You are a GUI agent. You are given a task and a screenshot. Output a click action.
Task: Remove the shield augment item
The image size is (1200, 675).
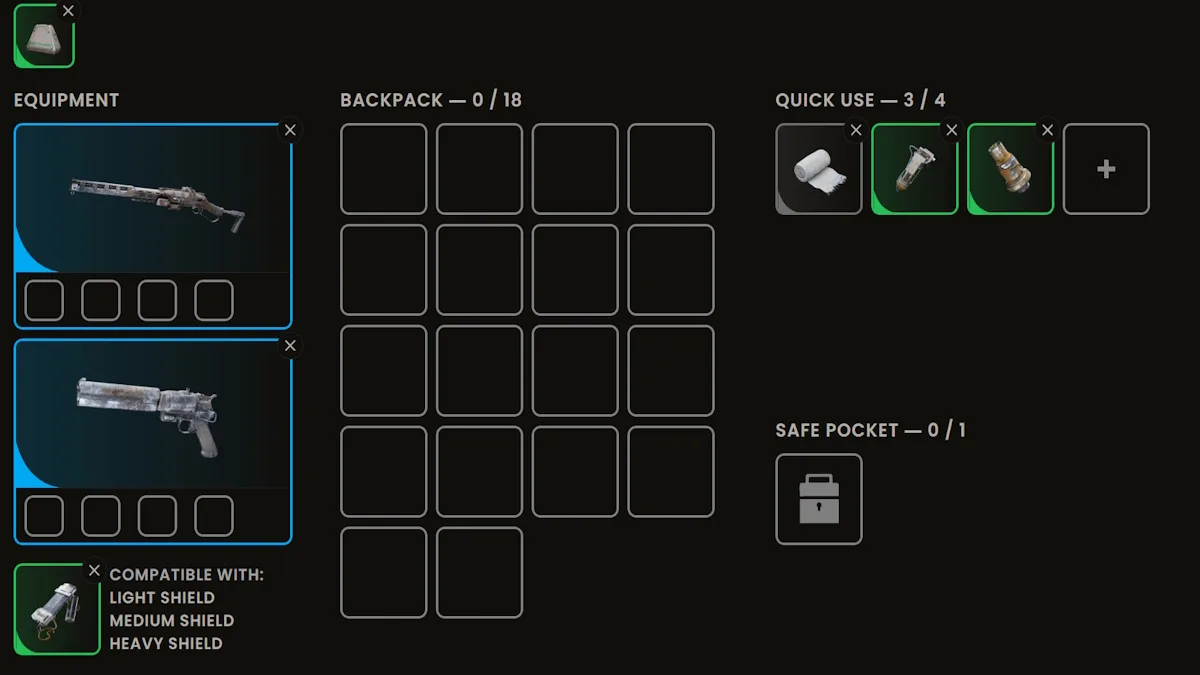94,570
